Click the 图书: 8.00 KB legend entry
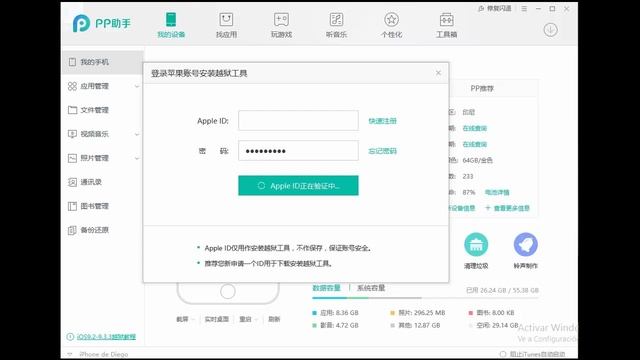The height and width of the screenshot is (360, 640). (491, 313)
